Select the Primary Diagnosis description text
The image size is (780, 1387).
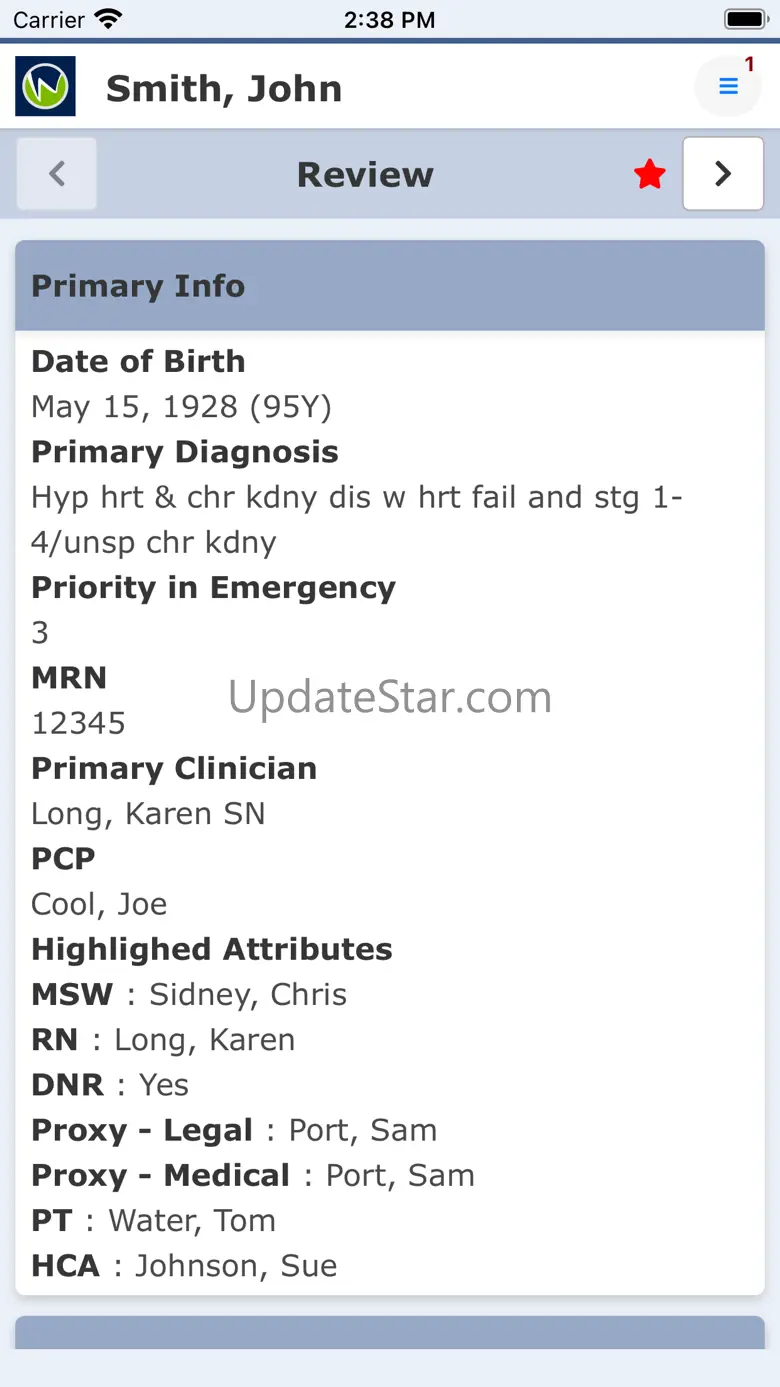coord(356,519)
